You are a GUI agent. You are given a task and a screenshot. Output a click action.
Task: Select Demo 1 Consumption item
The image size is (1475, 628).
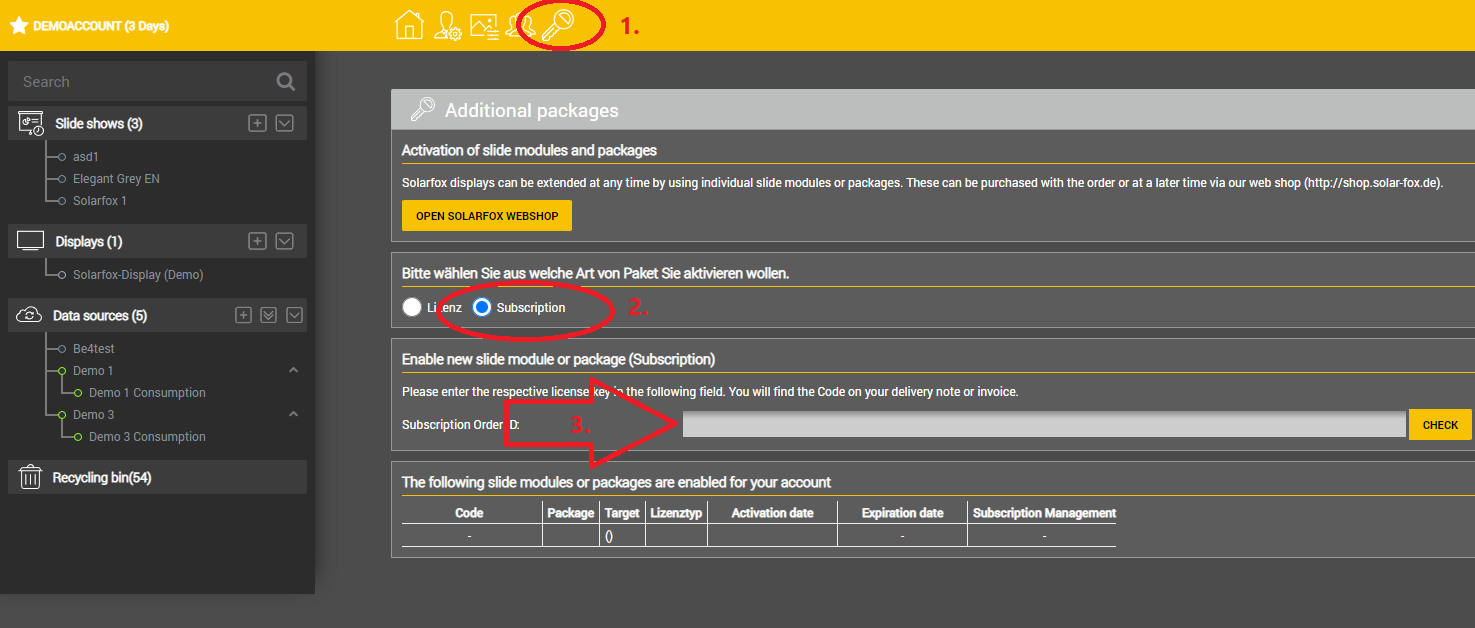point(147,393)
